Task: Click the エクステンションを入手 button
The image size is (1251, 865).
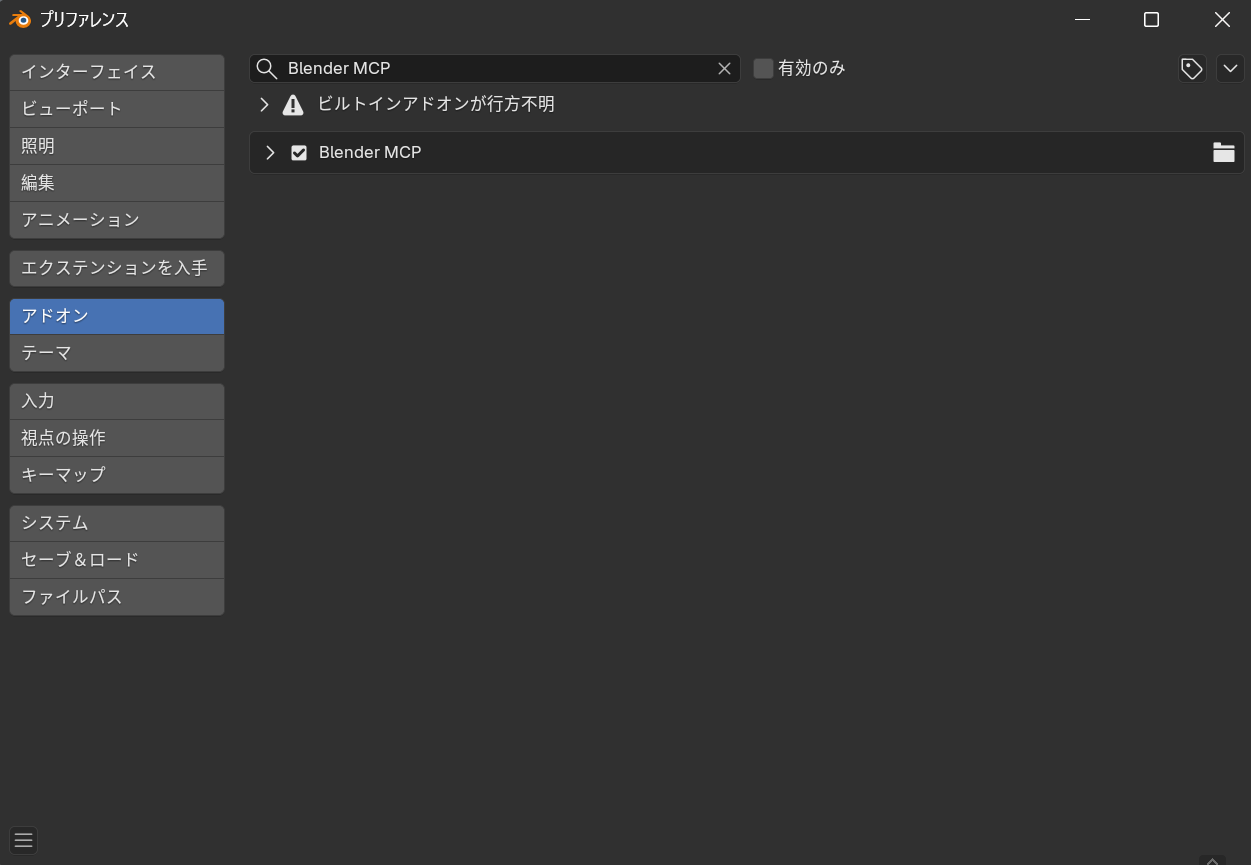Action: (x=116, y=268)
